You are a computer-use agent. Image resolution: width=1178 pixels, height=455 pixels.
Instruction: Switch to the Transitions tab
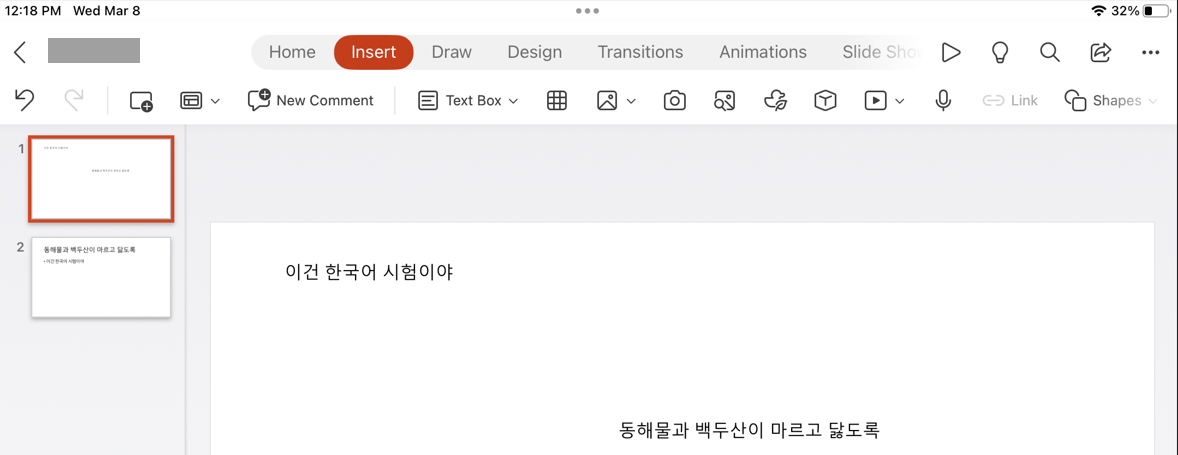point(640,52)
